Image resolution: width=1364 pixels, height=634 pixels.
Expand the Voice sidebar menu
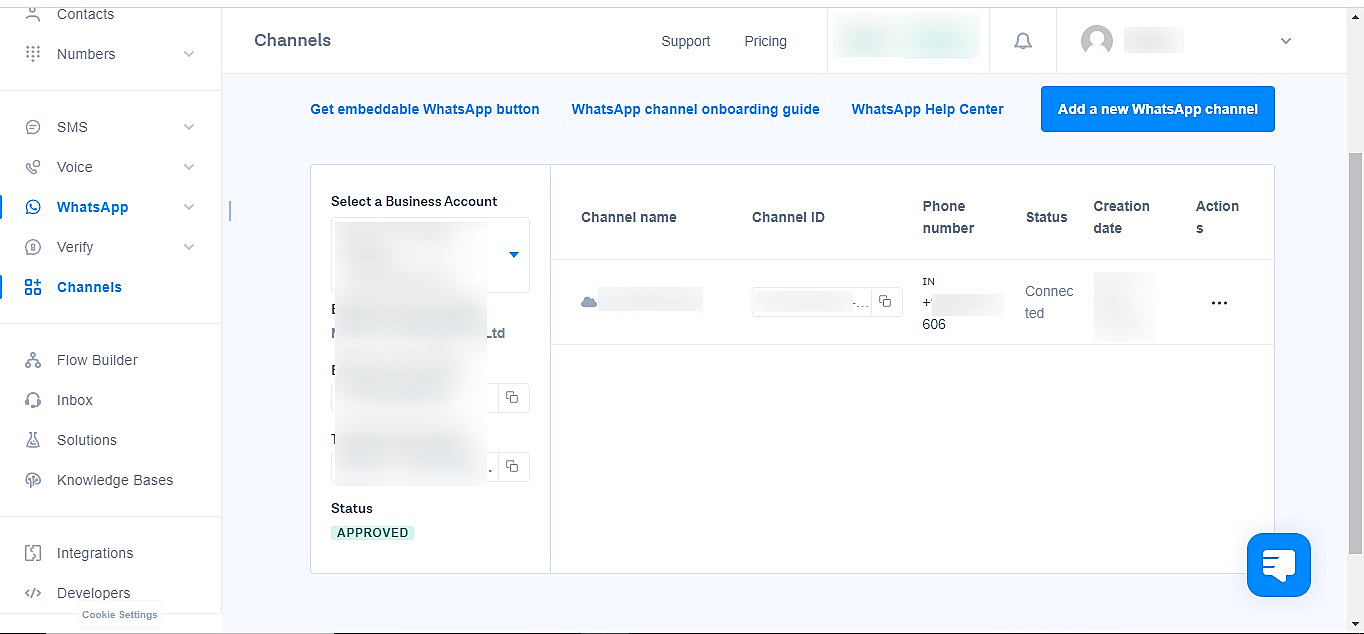189,167
